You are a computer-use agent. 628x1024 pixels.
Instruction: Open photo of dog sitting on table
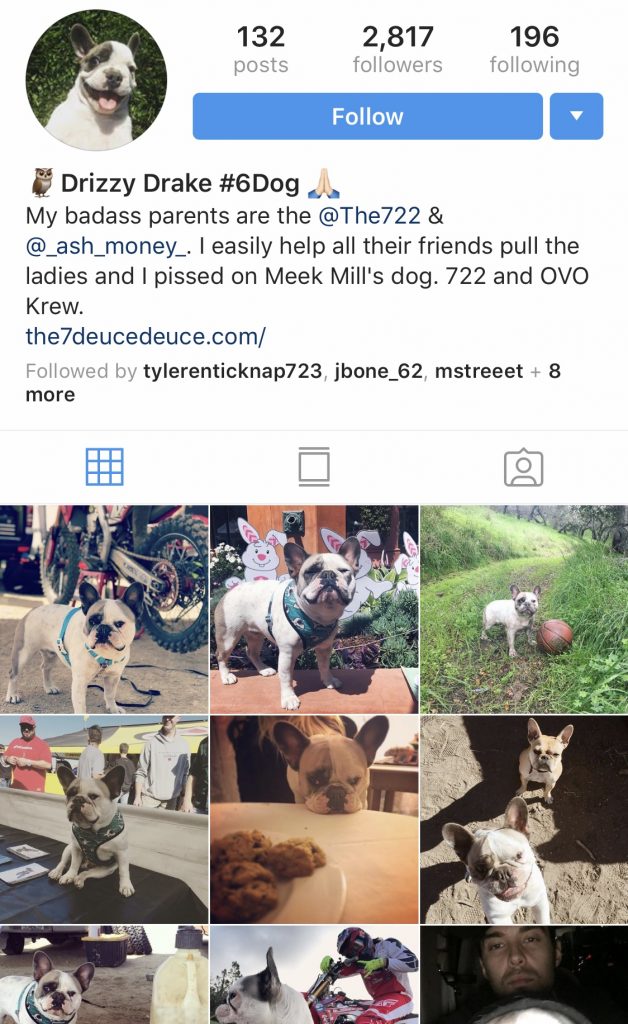click(x=104, y=819)
